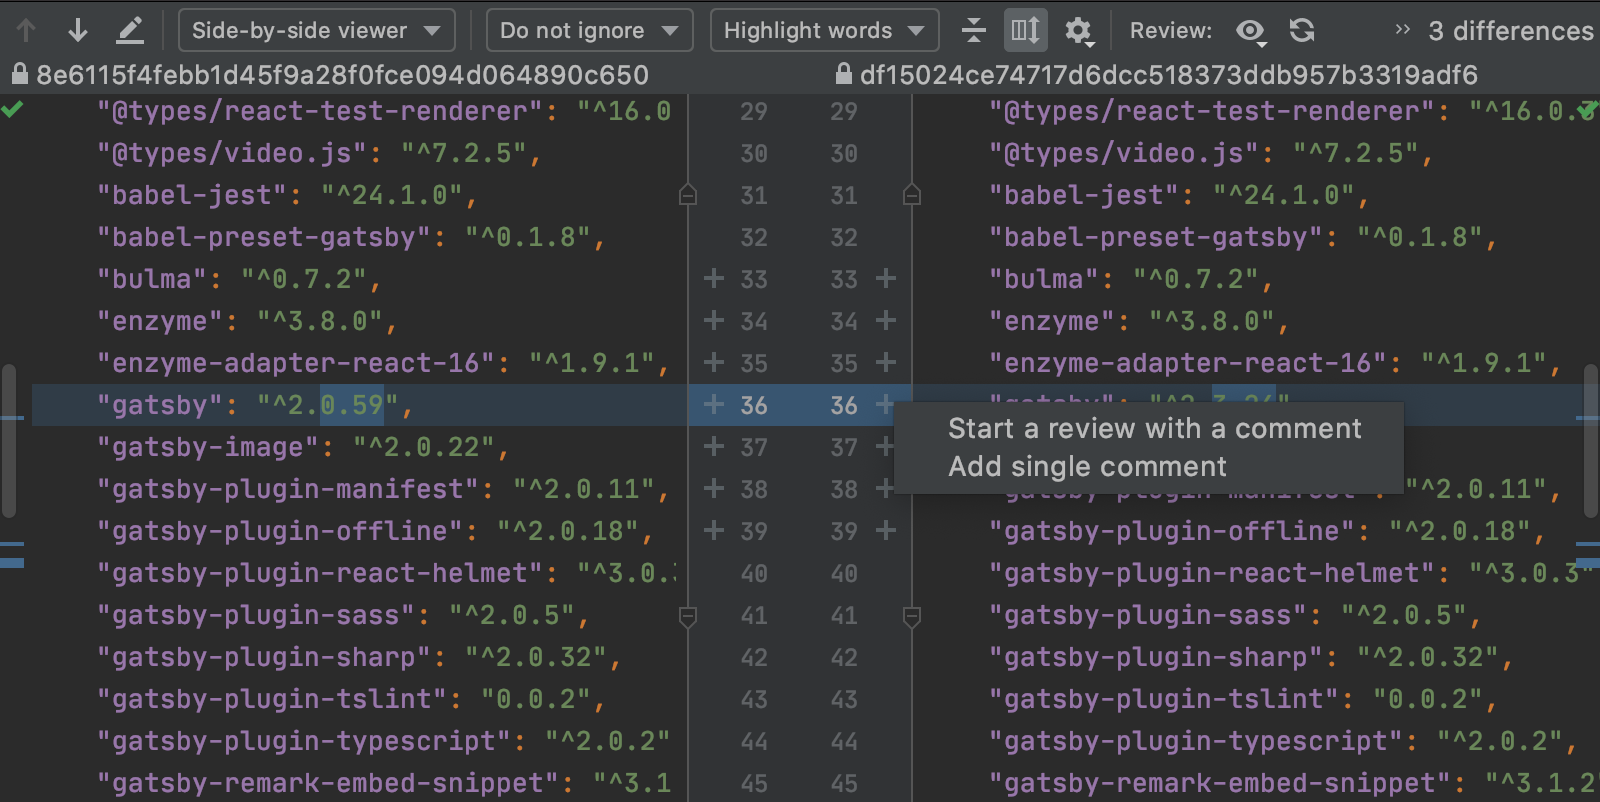Click "gatsby-plugin-manifest" line in left pane
This screenshot has width=1600, height=802.
coord(383,489)
